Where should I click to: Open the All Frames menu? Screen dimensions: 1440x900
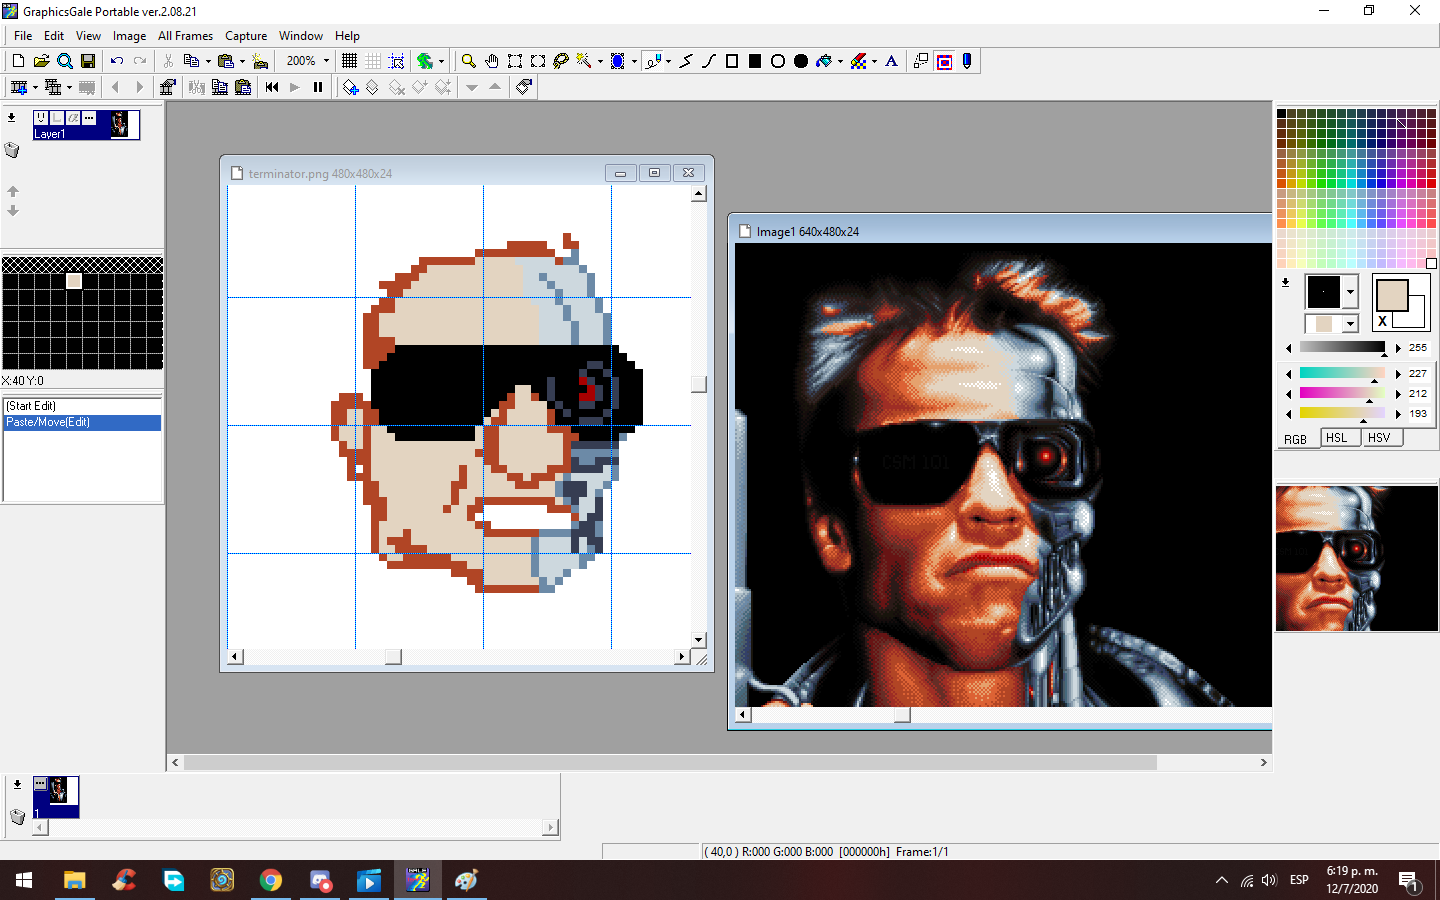click(185, 36)
